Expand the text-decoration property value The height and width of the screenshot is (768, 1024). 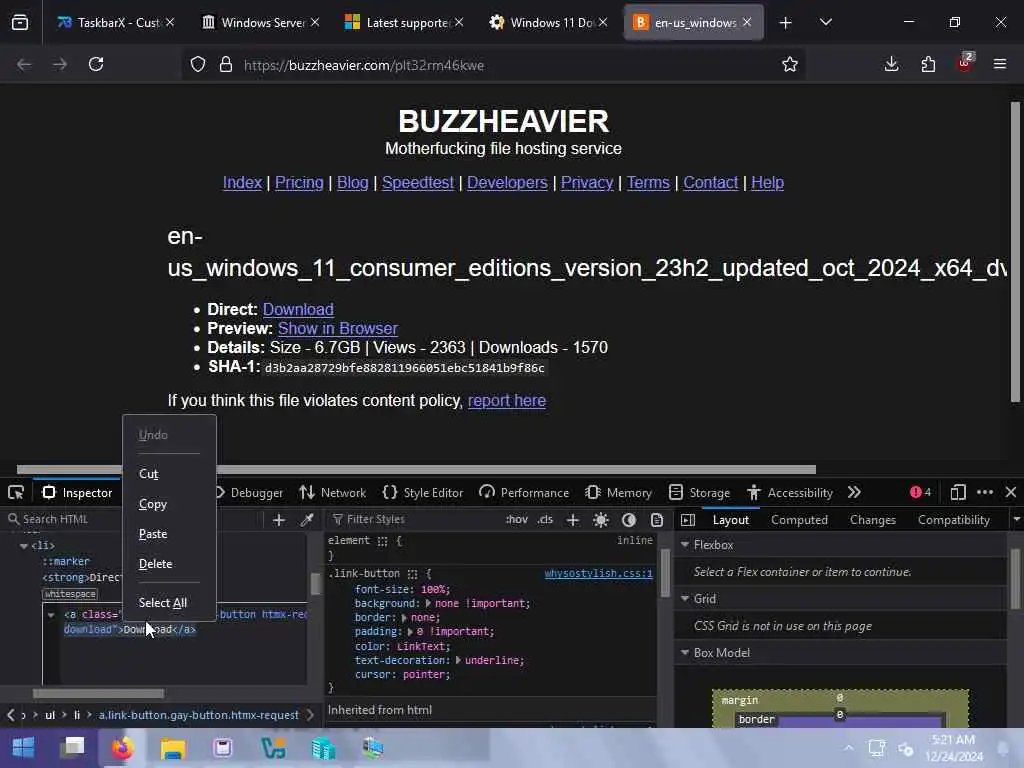coord(458,660)
